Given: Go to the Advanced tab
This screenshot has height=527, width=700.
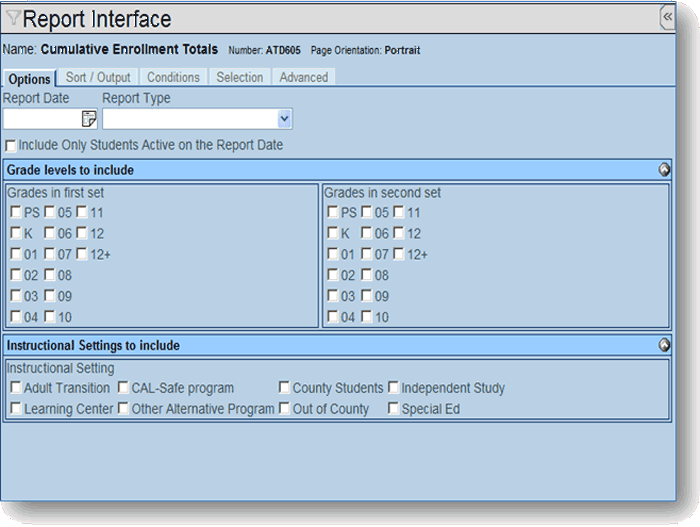Looking at the screenshot, I should click(x=304, y=77).
